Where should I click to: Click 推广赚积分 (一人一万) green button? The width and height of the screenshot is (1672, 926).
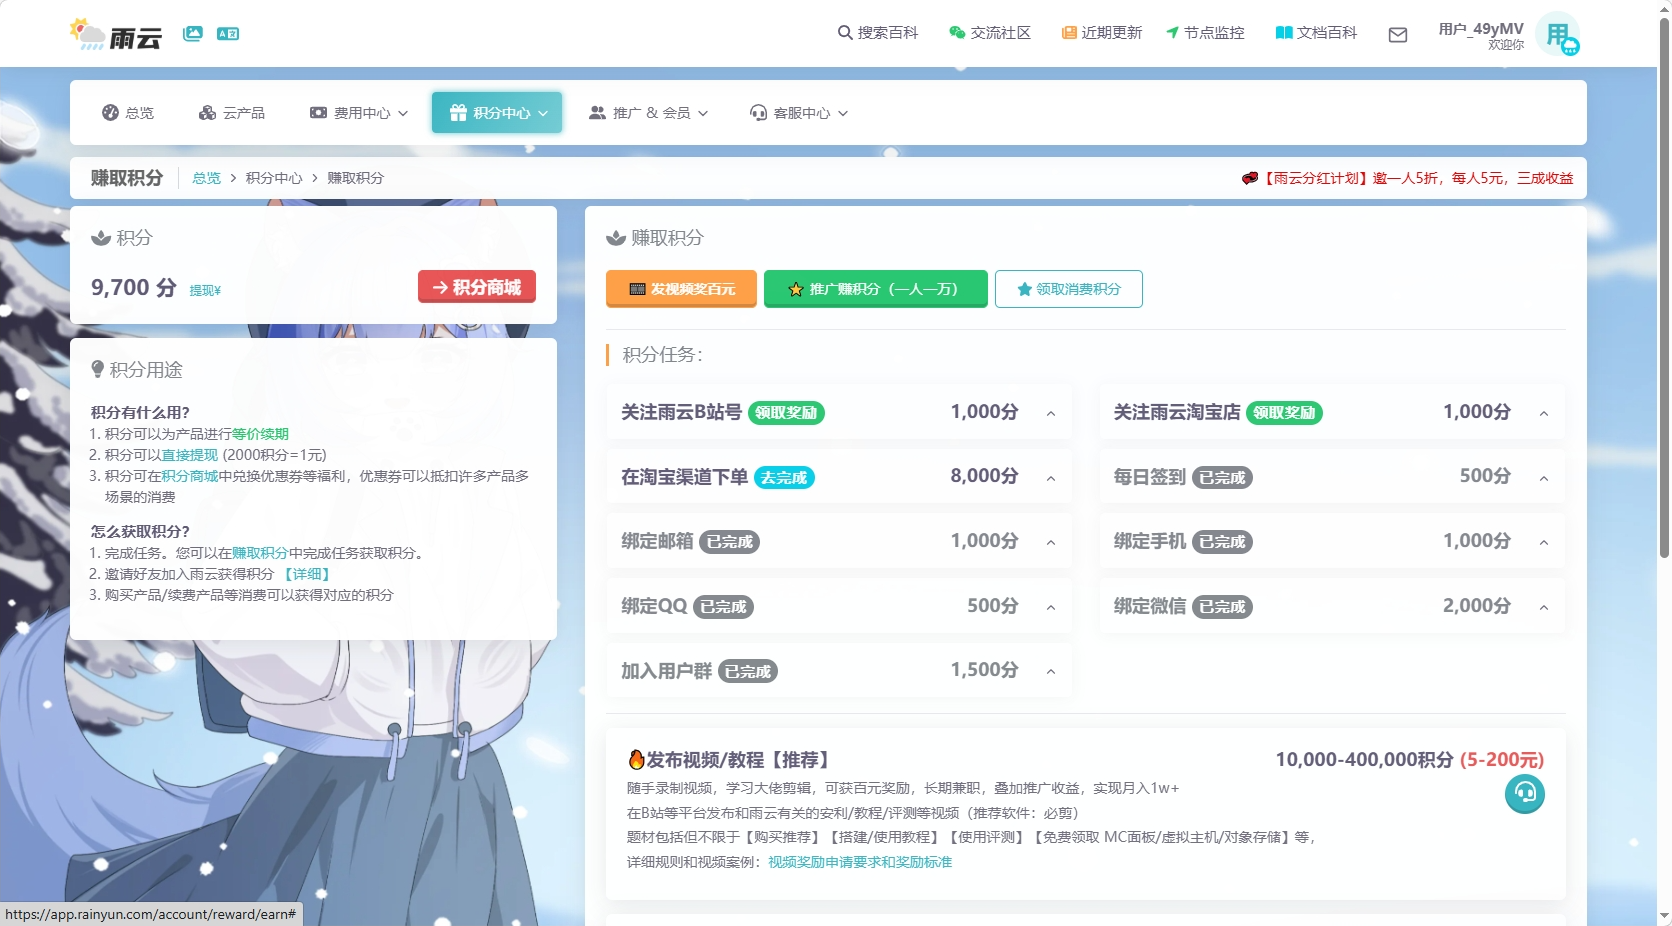(876, 289)
